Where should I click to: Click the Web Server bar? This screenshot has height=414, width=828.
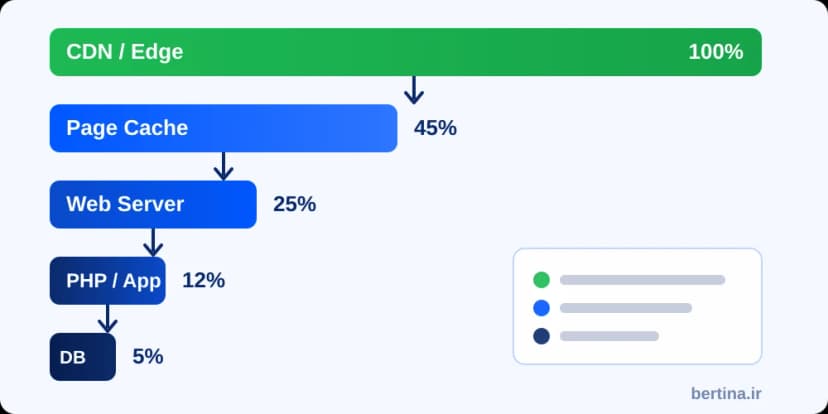[153, 204]
